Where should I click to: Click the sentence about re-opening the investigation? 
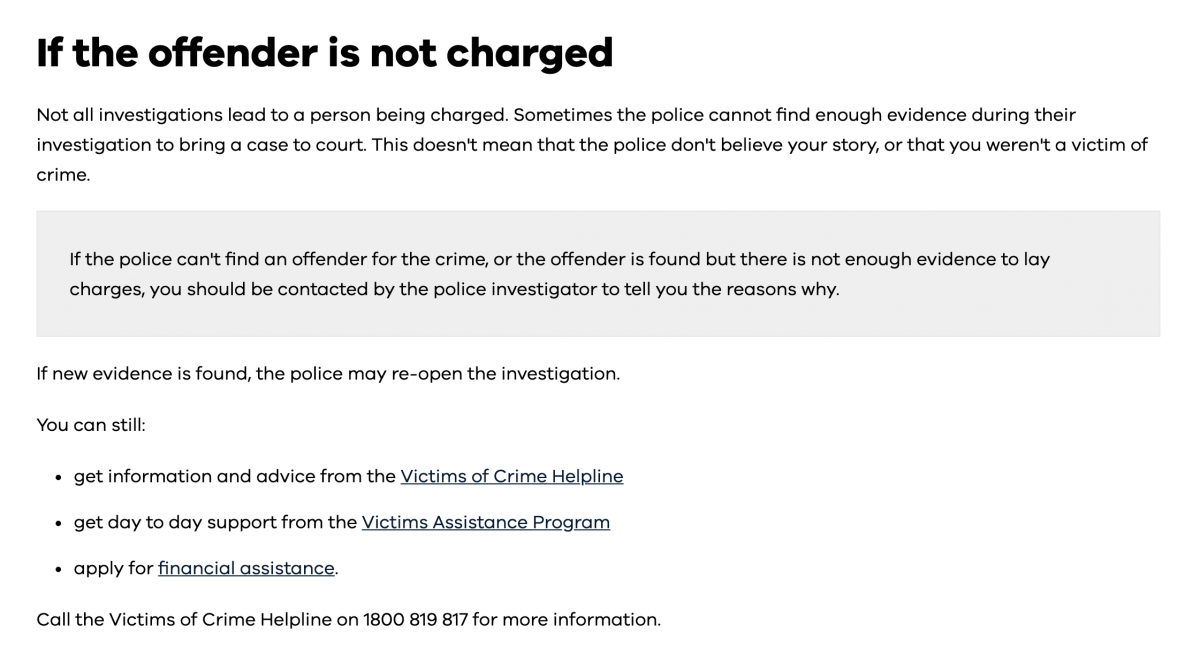click(x=328, y=374)
